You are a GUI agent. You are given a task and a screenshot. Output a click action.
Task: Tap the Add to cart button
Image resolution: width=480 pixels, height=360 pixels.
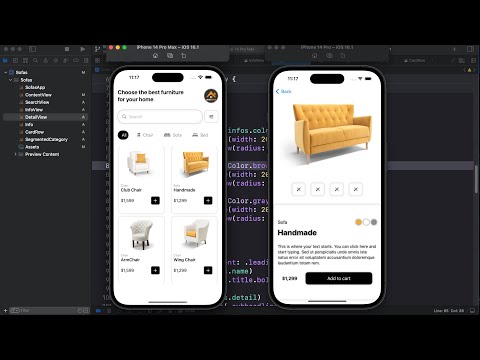click(339, 278)
